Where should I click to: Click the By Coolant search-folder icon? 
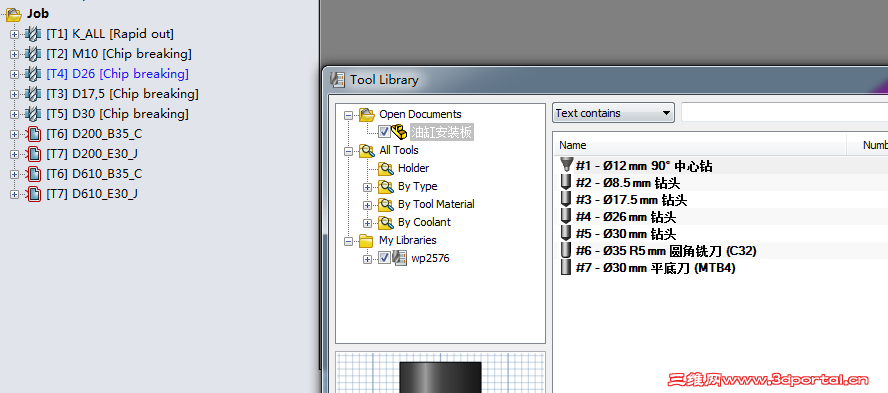pyautogui.click(x=386, y=223)
